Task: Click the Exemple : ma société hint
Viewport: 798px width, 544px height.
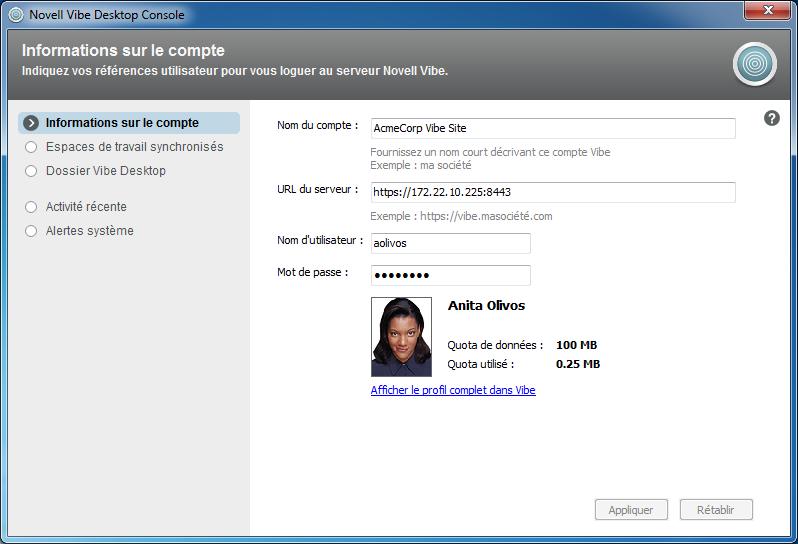Action: pyautogui.click(x=420, y=165)
